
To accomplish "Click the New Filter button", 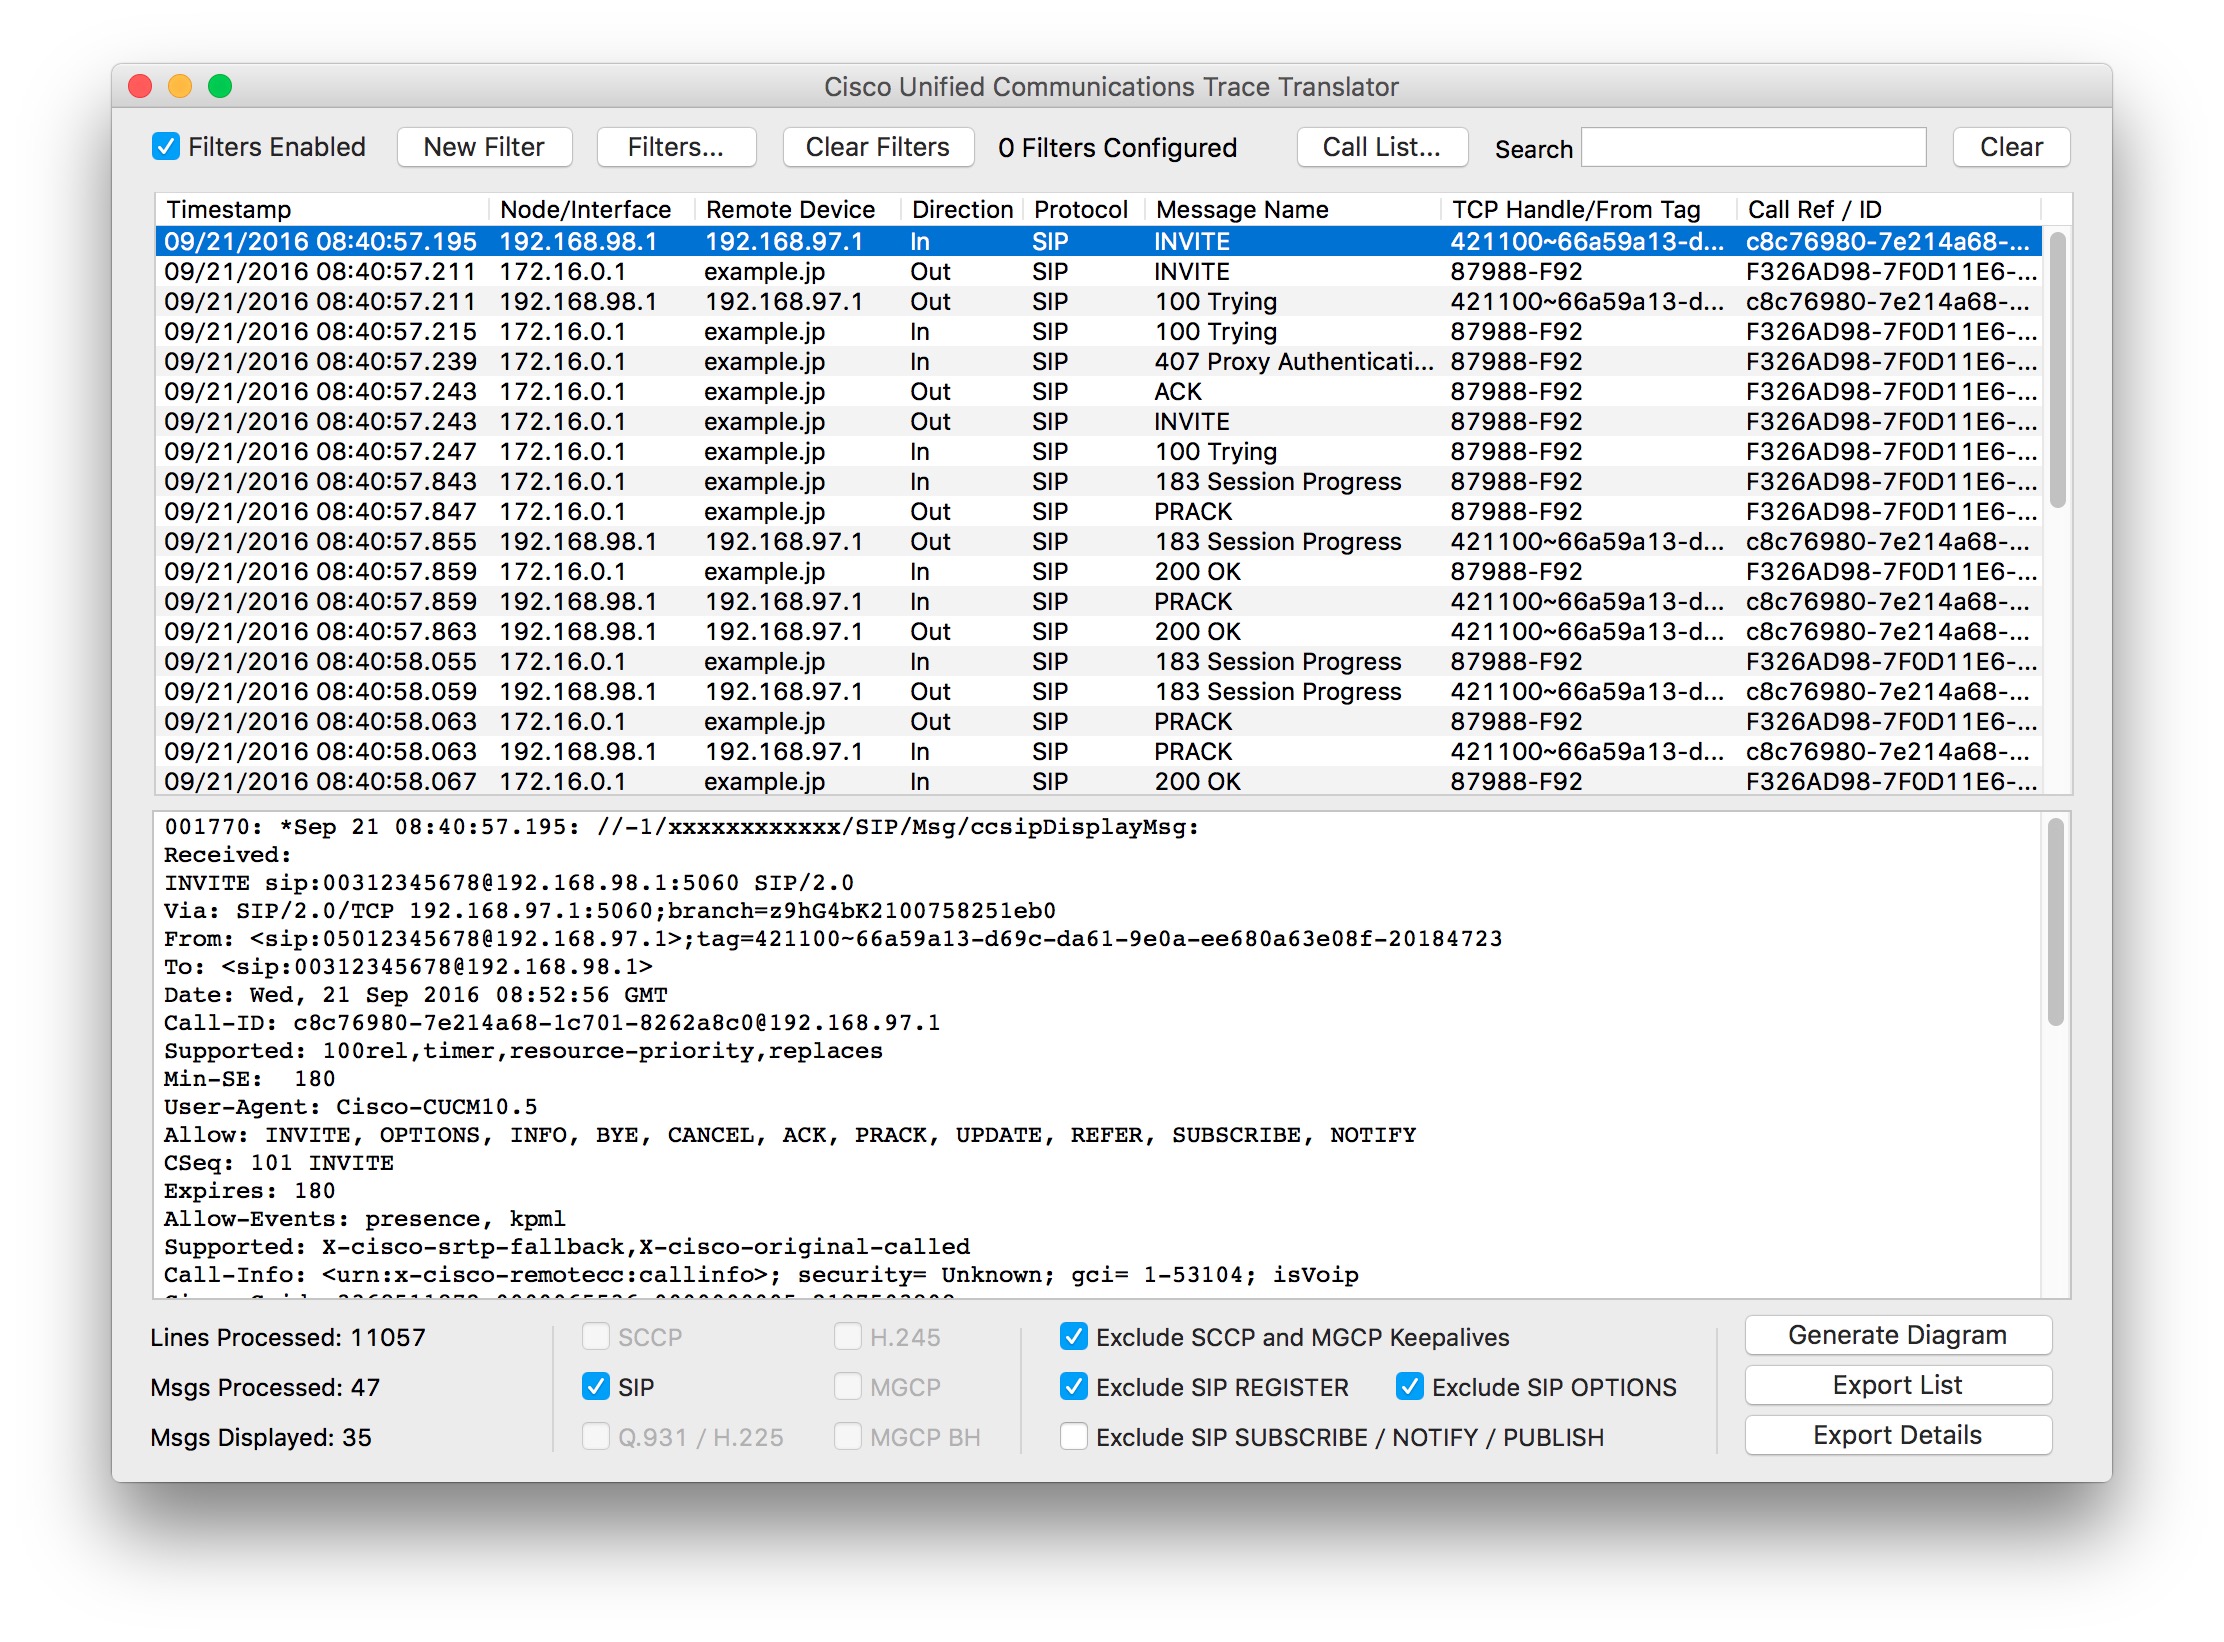I will coord(484,147).
